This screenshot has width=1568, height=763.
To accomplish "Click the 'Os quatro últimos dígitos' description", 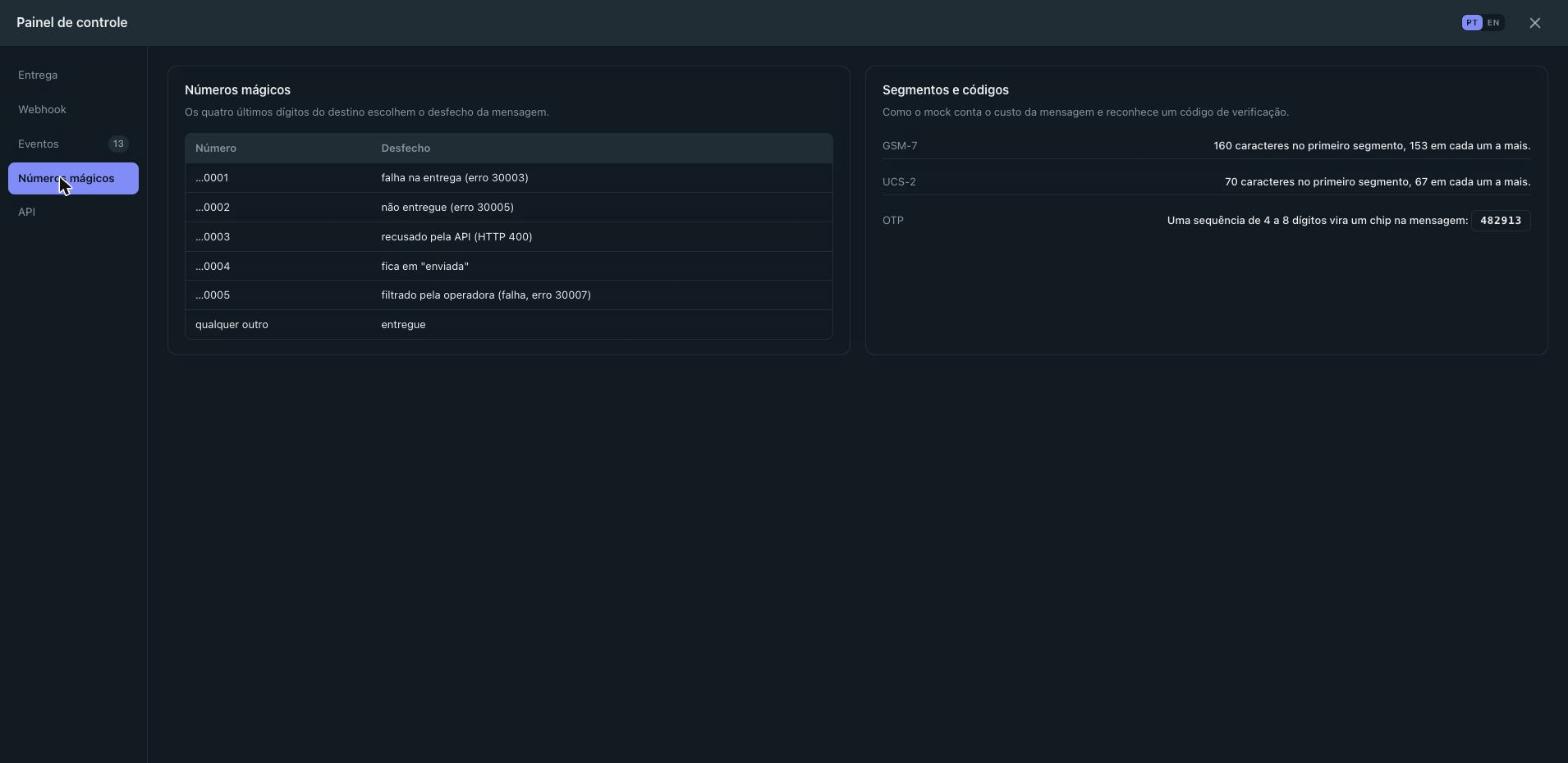I will click(x=367, y=112).
